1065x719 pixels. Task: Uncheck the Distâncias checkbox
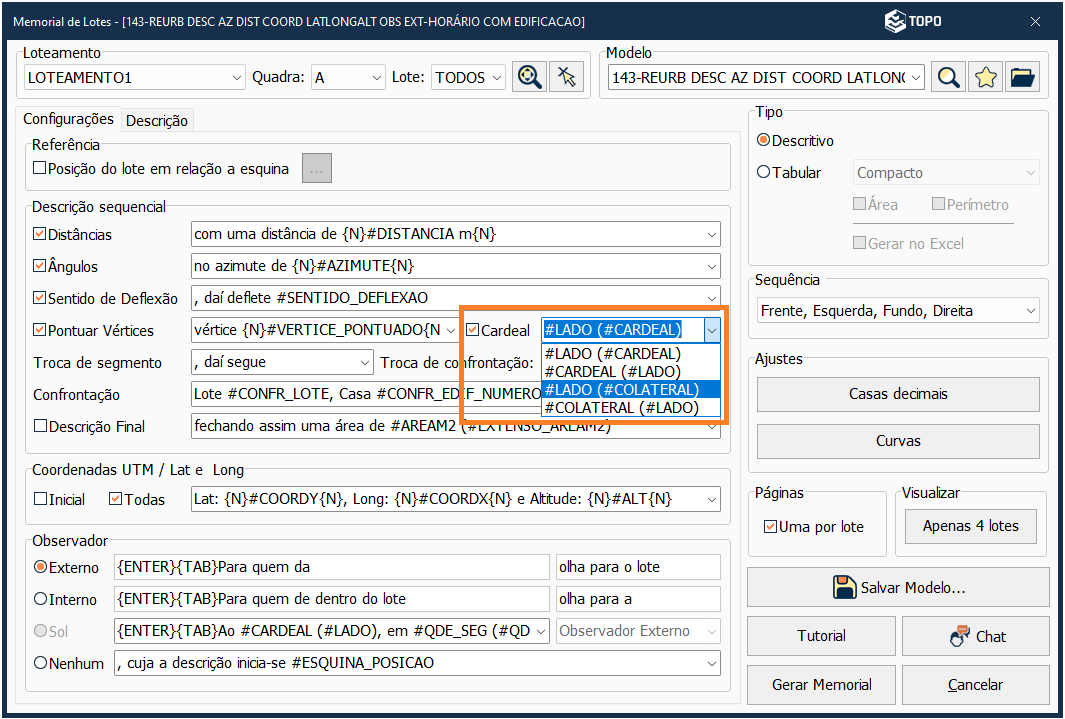40,234
